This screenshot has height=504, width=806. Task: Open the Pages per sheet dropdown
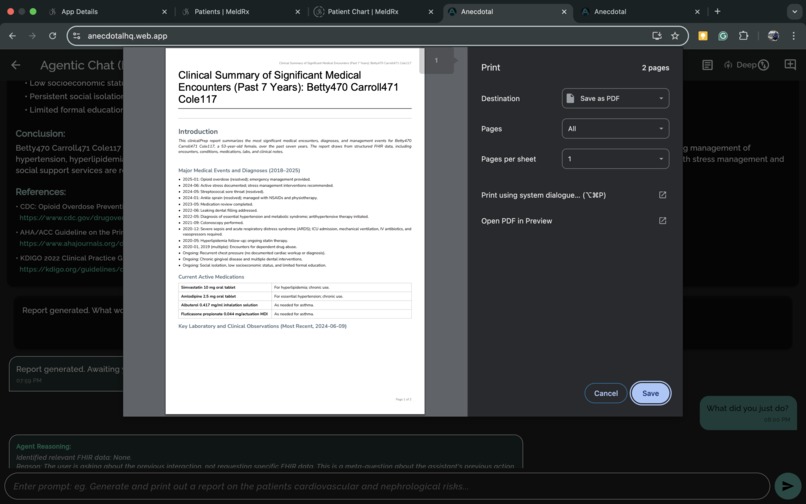point(615,159)
